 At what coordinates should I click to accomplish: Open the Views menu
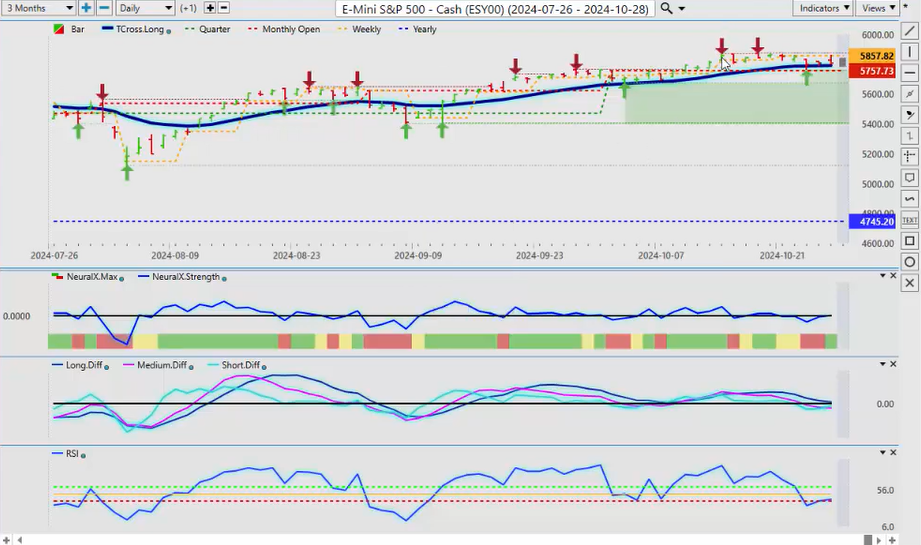(878, 8)
